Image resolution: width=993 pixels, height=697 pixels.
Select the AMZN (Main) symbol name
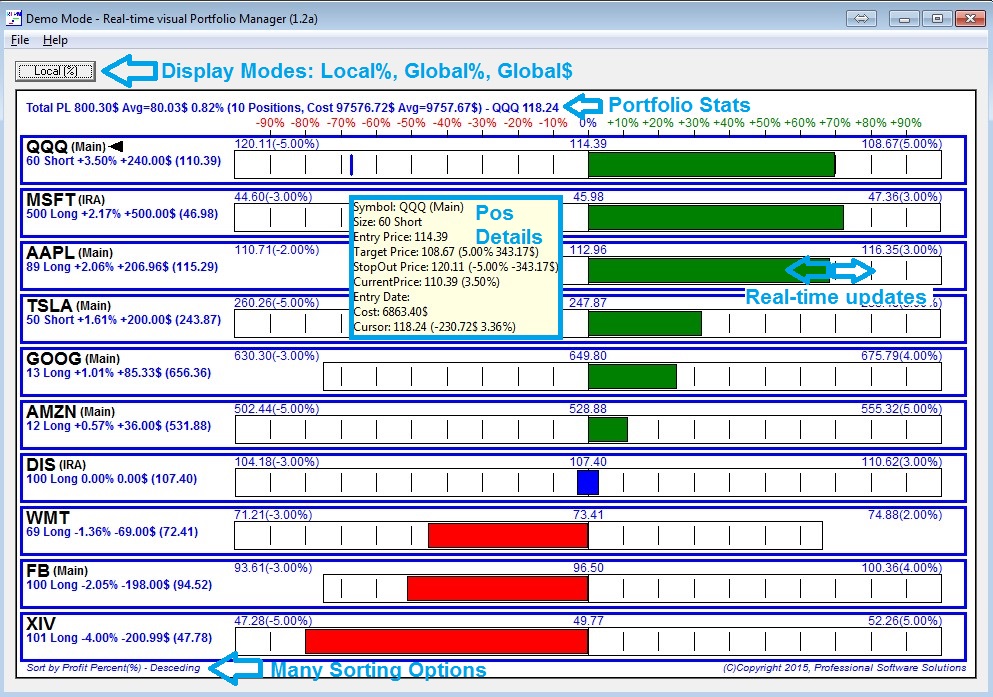pyautogui.click(x=70, y=411)
